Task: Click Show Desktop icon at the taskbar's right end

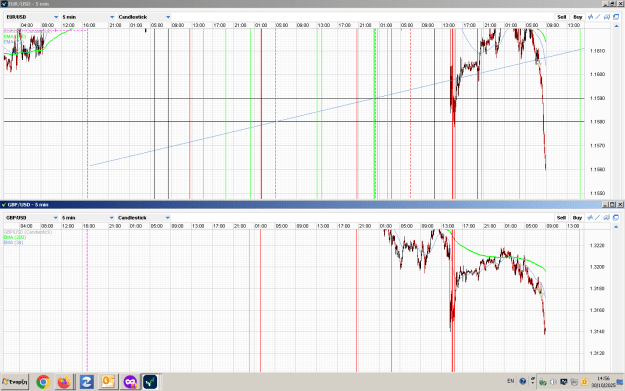Action: [x=620, y=383]
